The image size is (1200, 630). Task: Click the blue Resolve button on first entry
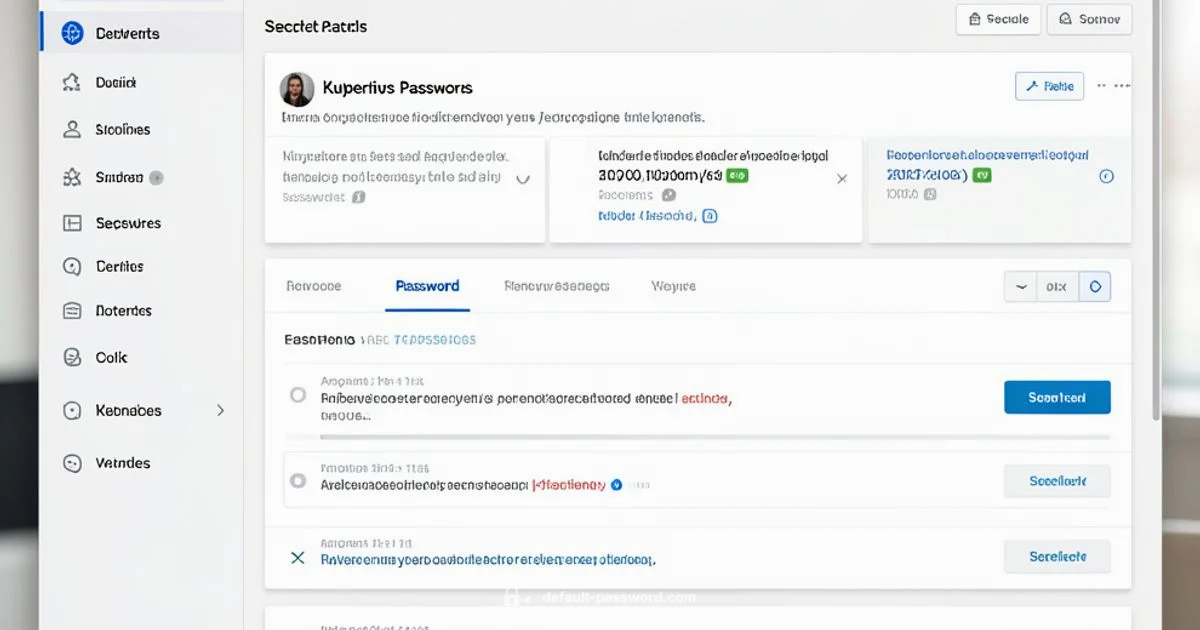(x=1057, y=397)
